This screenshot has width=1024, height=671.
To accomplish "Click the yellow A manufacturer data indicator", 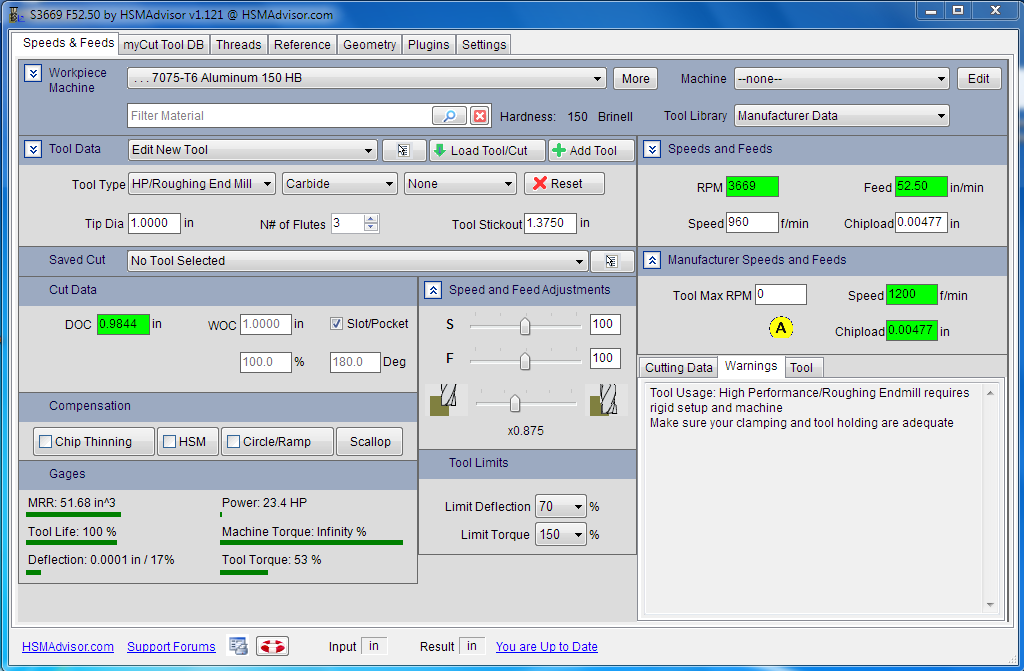I will point(781,327).
